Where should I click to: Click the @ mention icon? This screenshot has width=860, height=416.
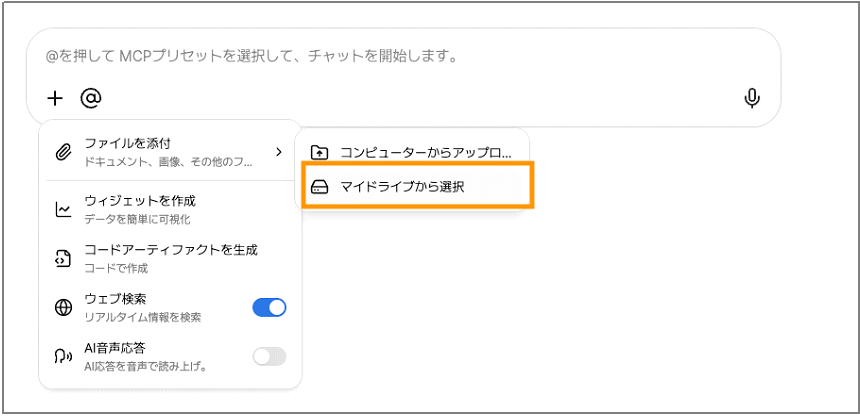[91, 98]
